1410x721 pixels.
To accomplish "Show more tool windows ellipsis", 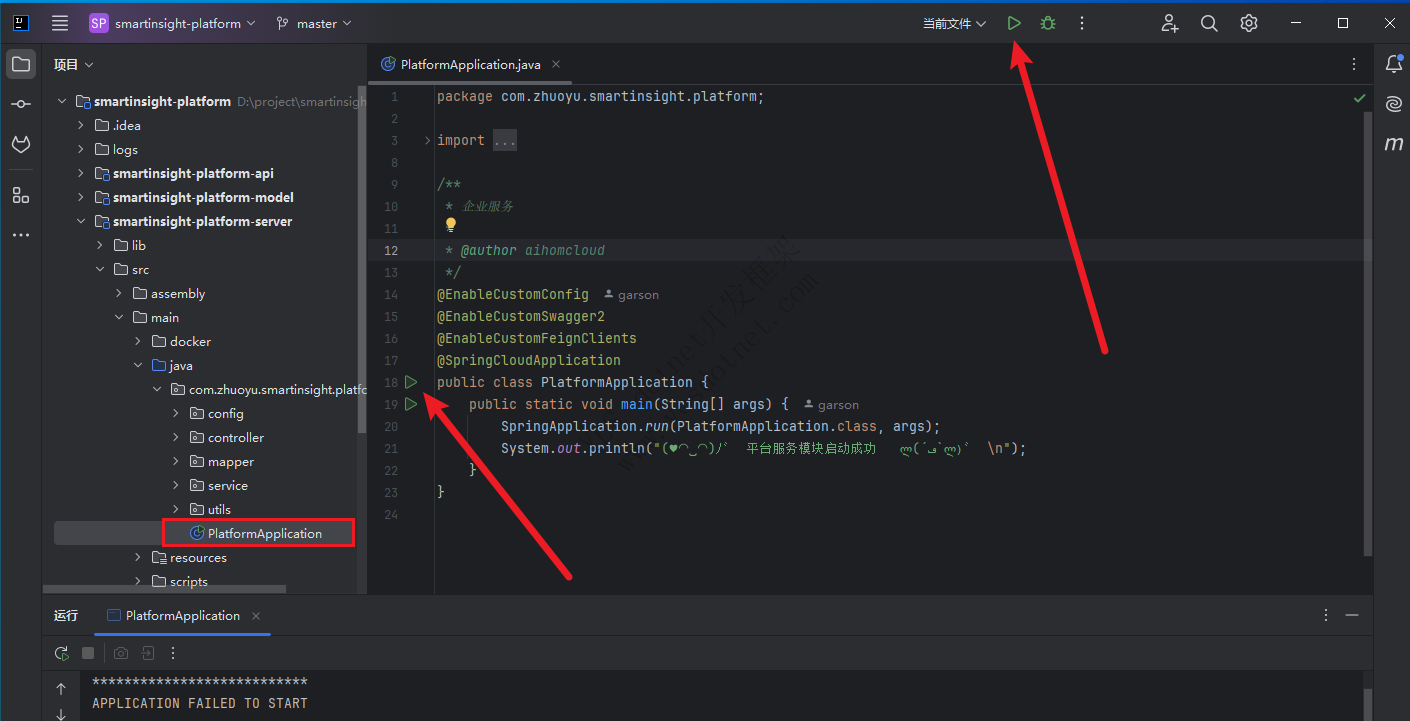I will tap(21, 235).
